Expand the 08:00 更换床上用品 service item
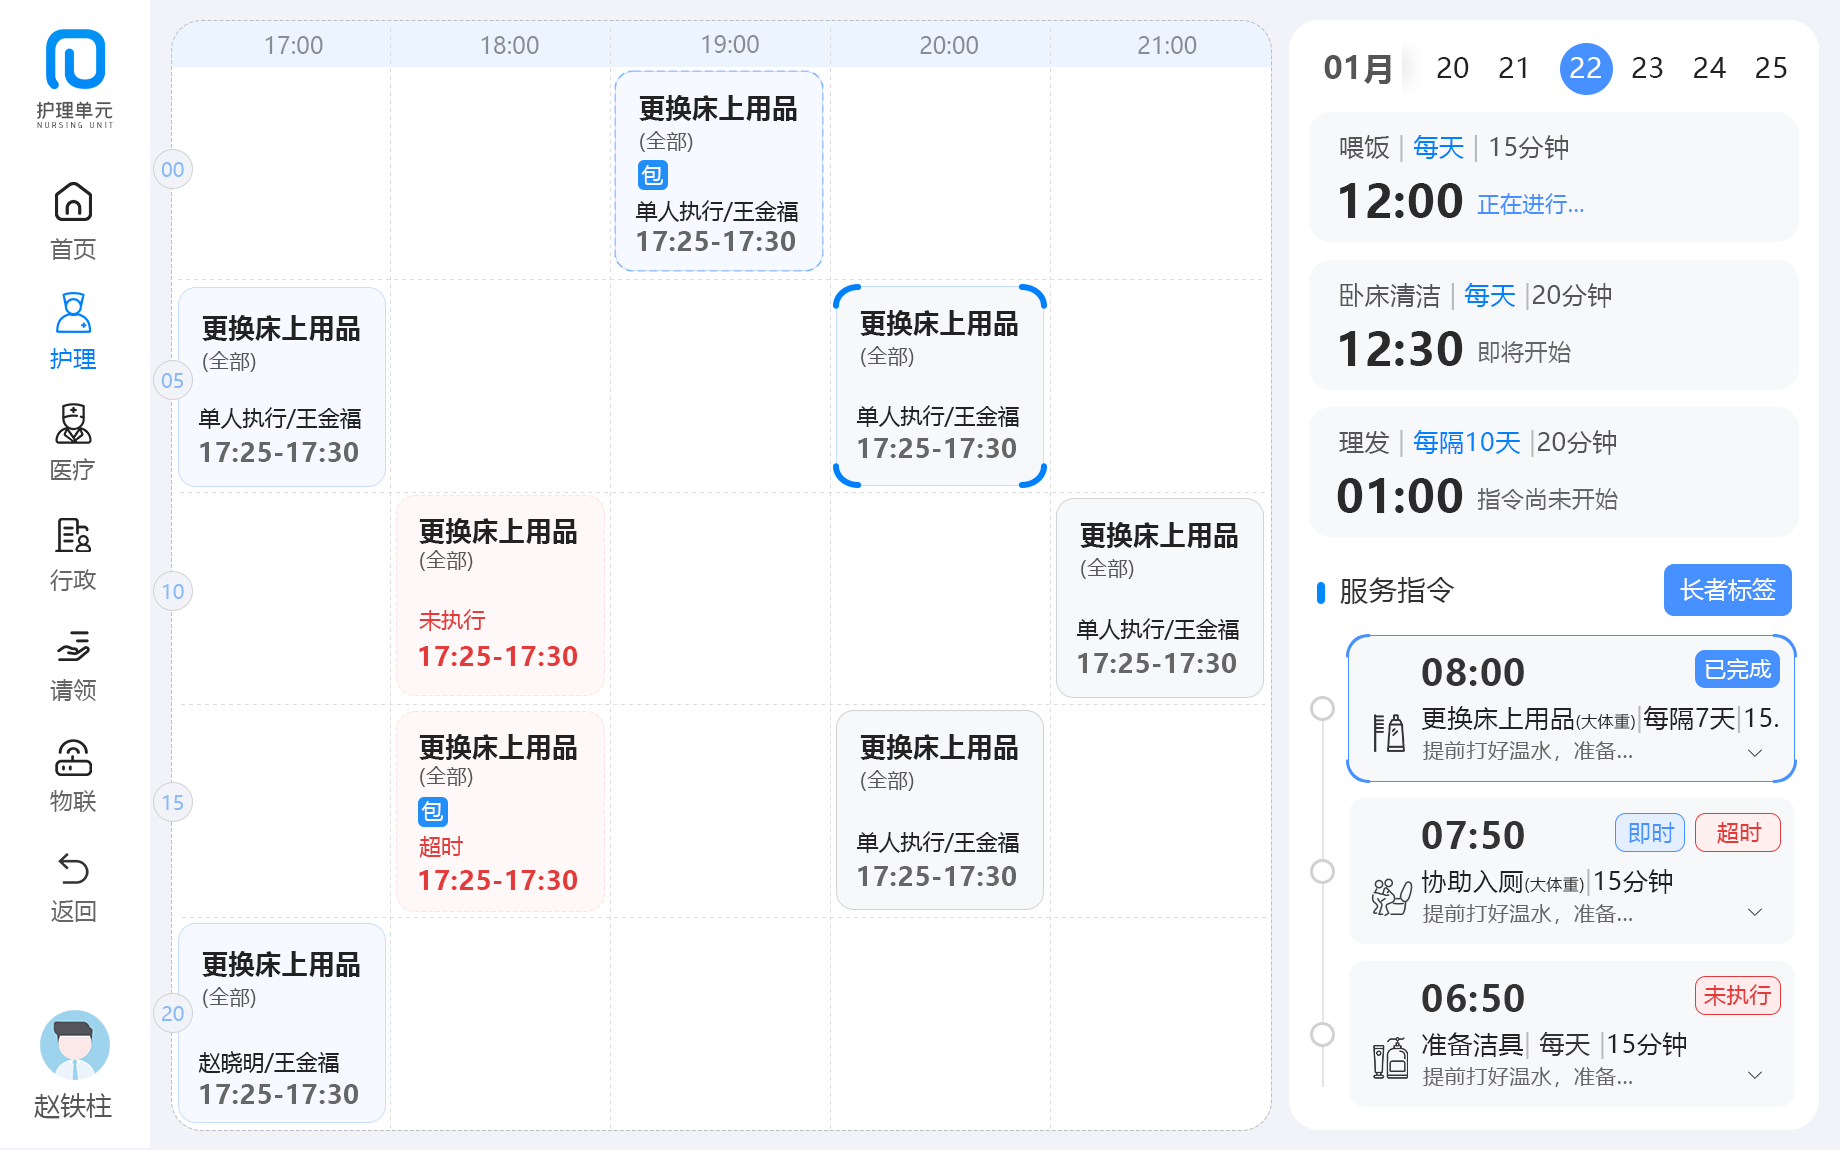The image size is (1840, 1150). pyautogui.click(x=1755, y=753)
